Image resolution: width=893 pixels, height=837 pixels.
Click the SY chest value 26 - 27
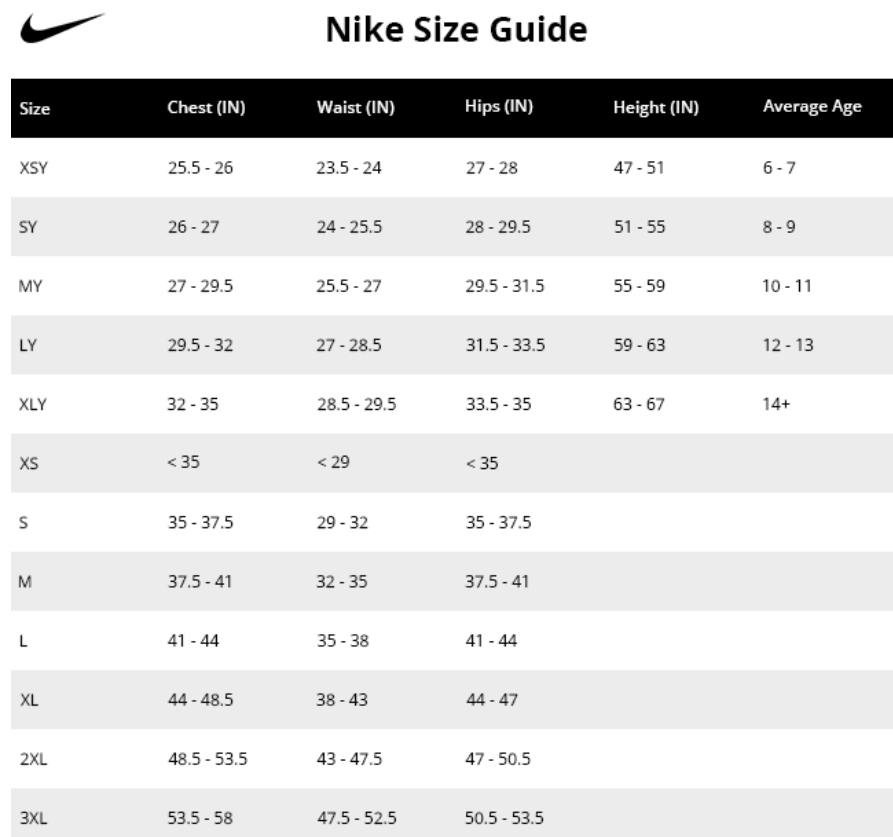pyautogui.click(x=193, y=227)
